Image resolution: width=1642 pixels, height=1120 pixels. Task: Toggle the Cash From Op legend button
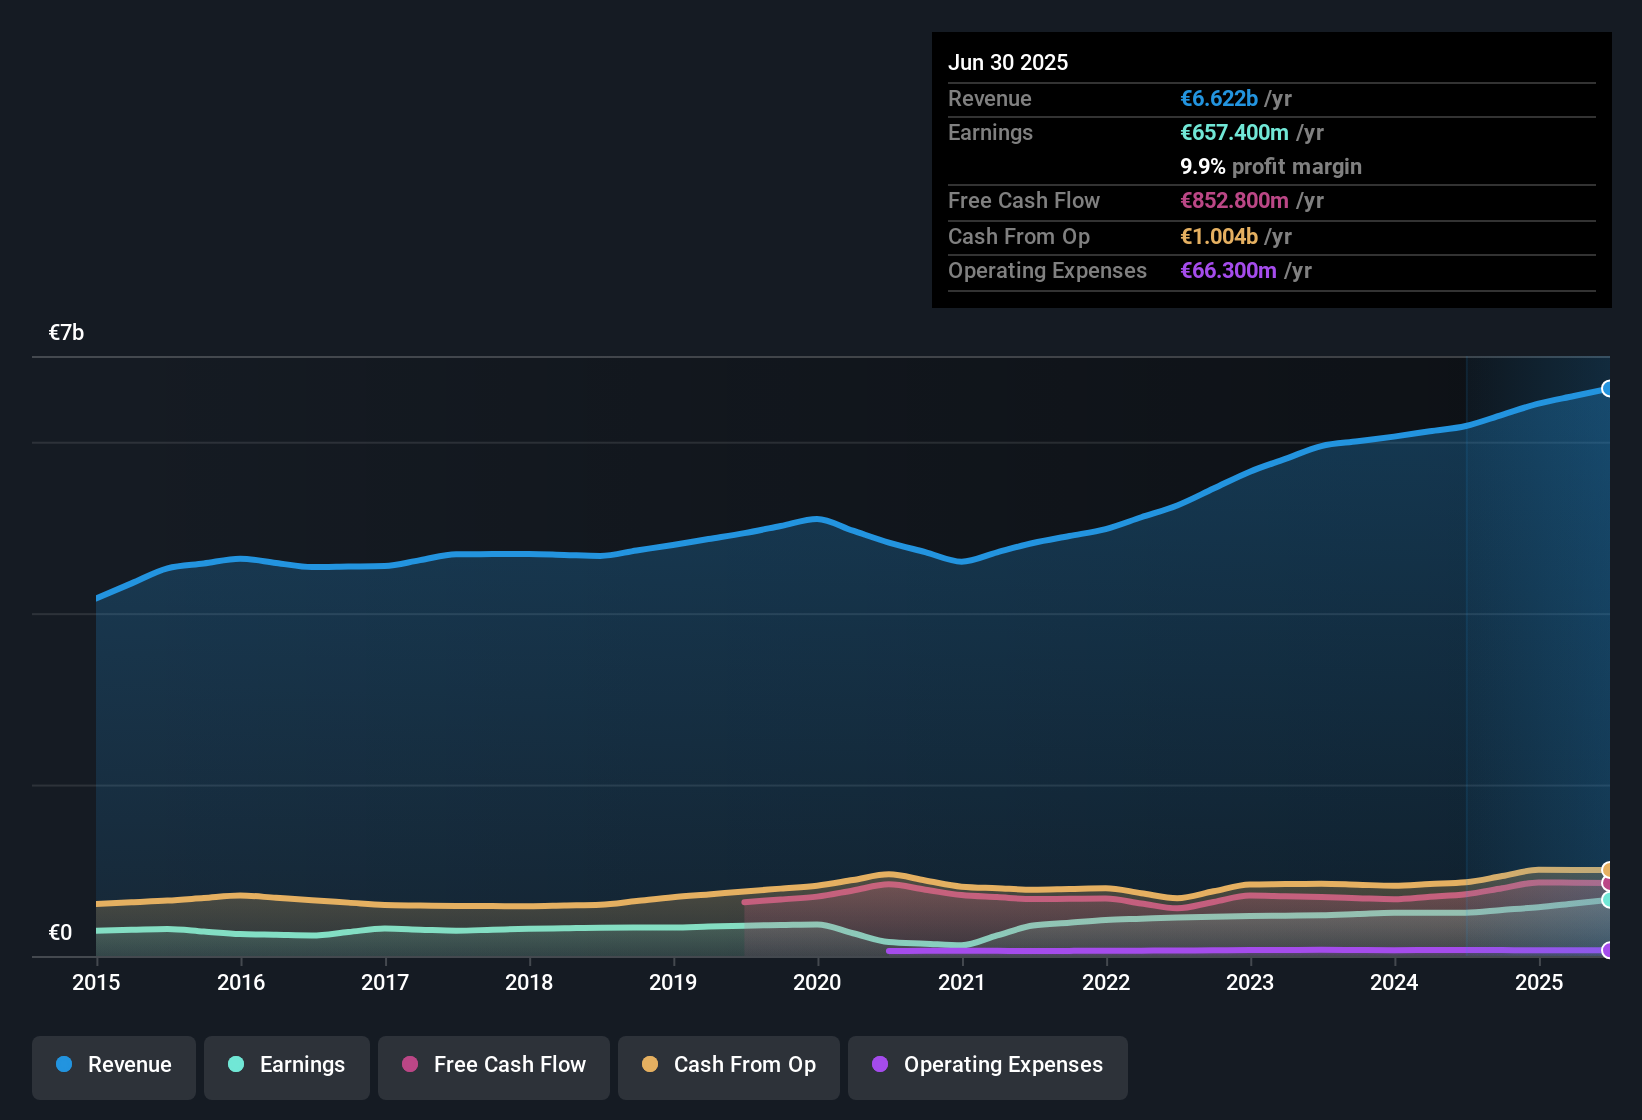[x=729, y=1065]
